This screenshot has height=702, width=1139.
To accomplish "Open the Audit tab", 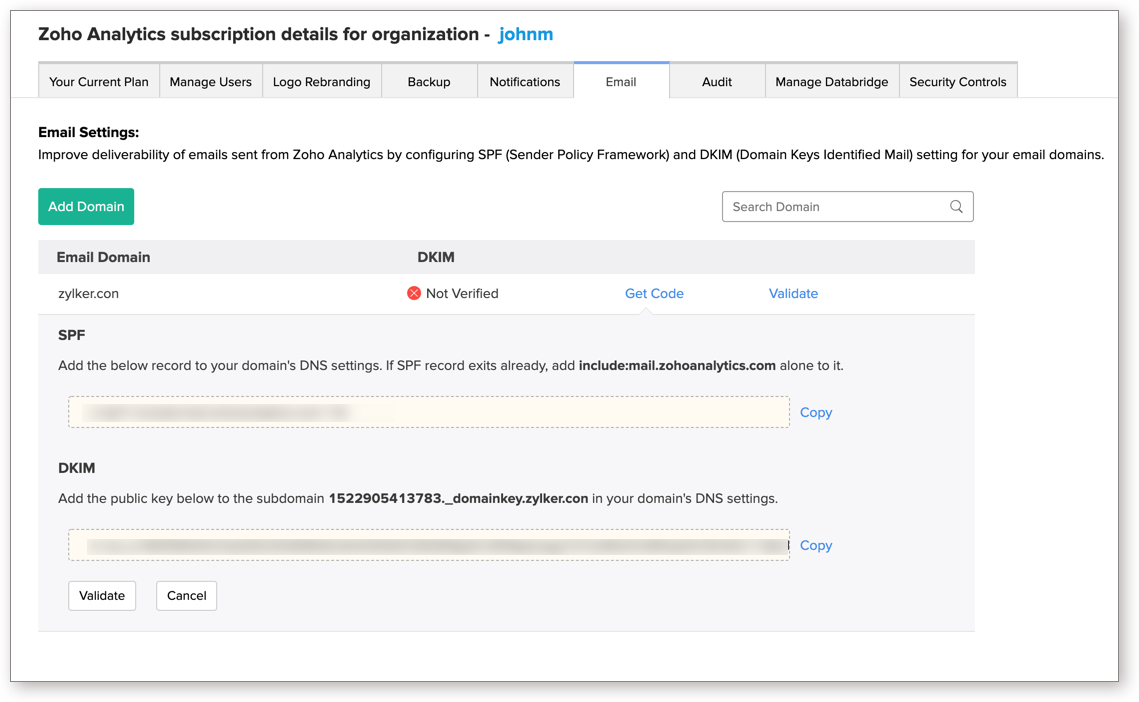I will 716,81.
